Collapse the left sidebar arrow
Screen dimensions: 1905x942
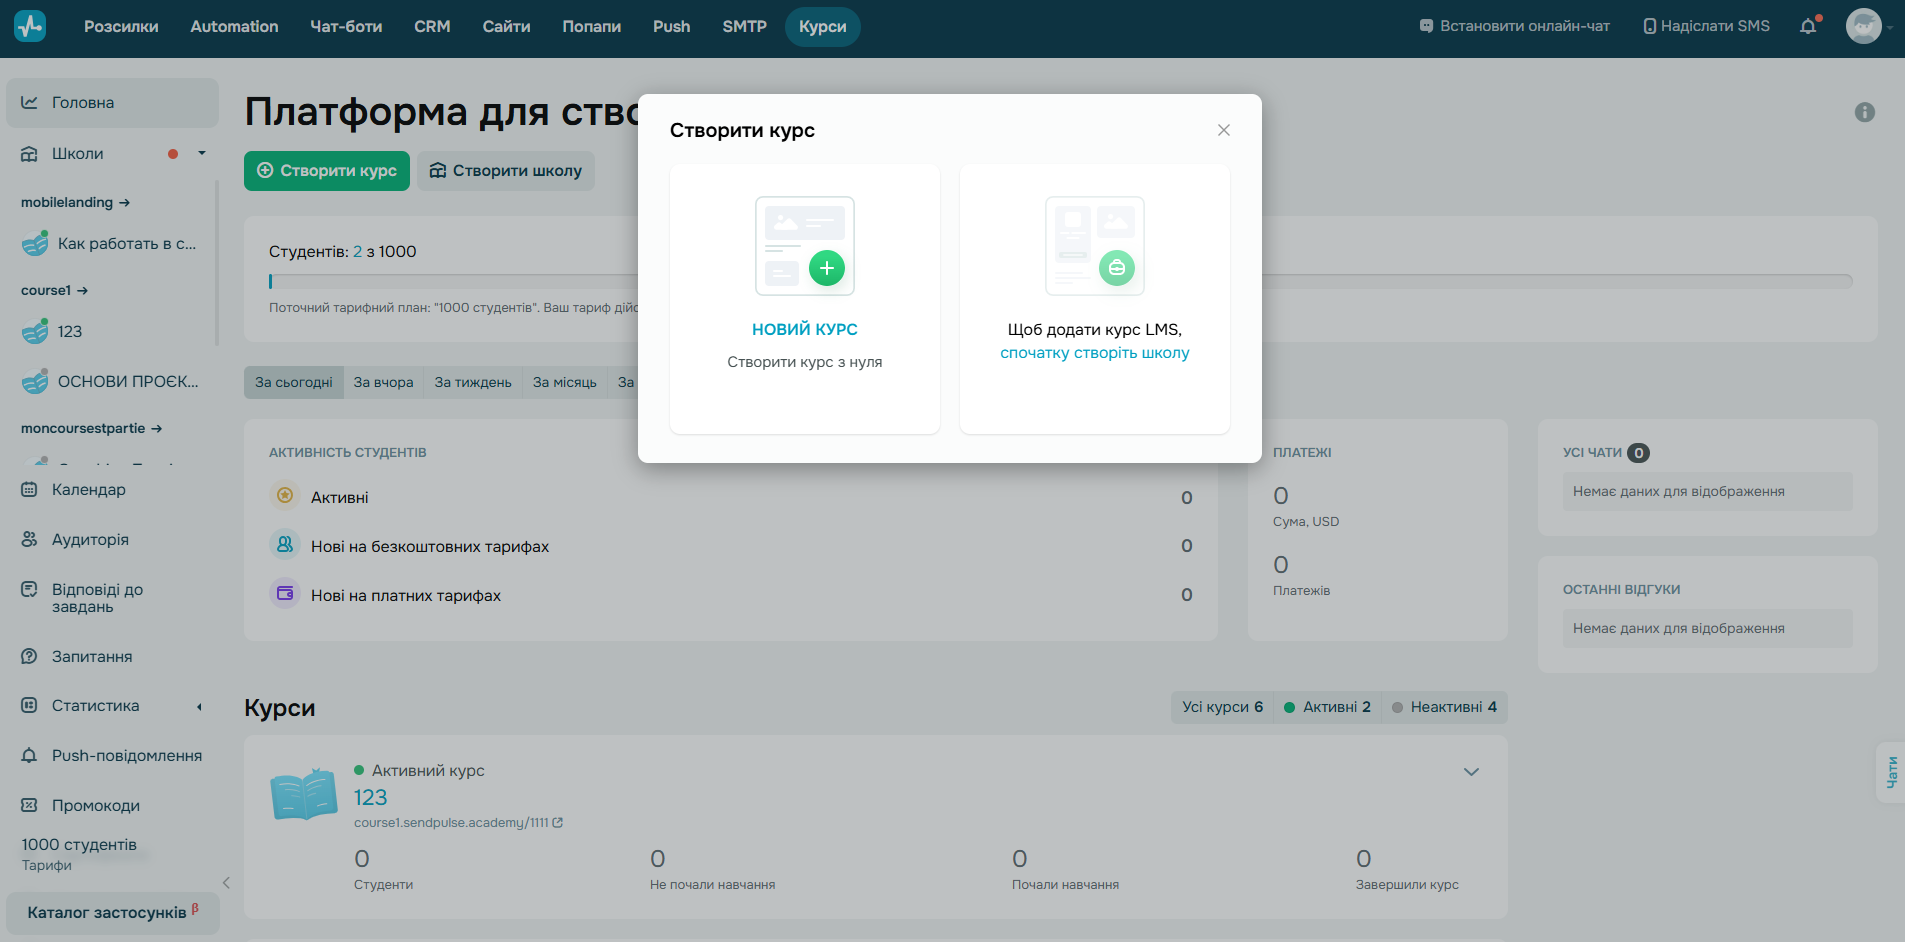pyautogui.click(x=226, y=882)
